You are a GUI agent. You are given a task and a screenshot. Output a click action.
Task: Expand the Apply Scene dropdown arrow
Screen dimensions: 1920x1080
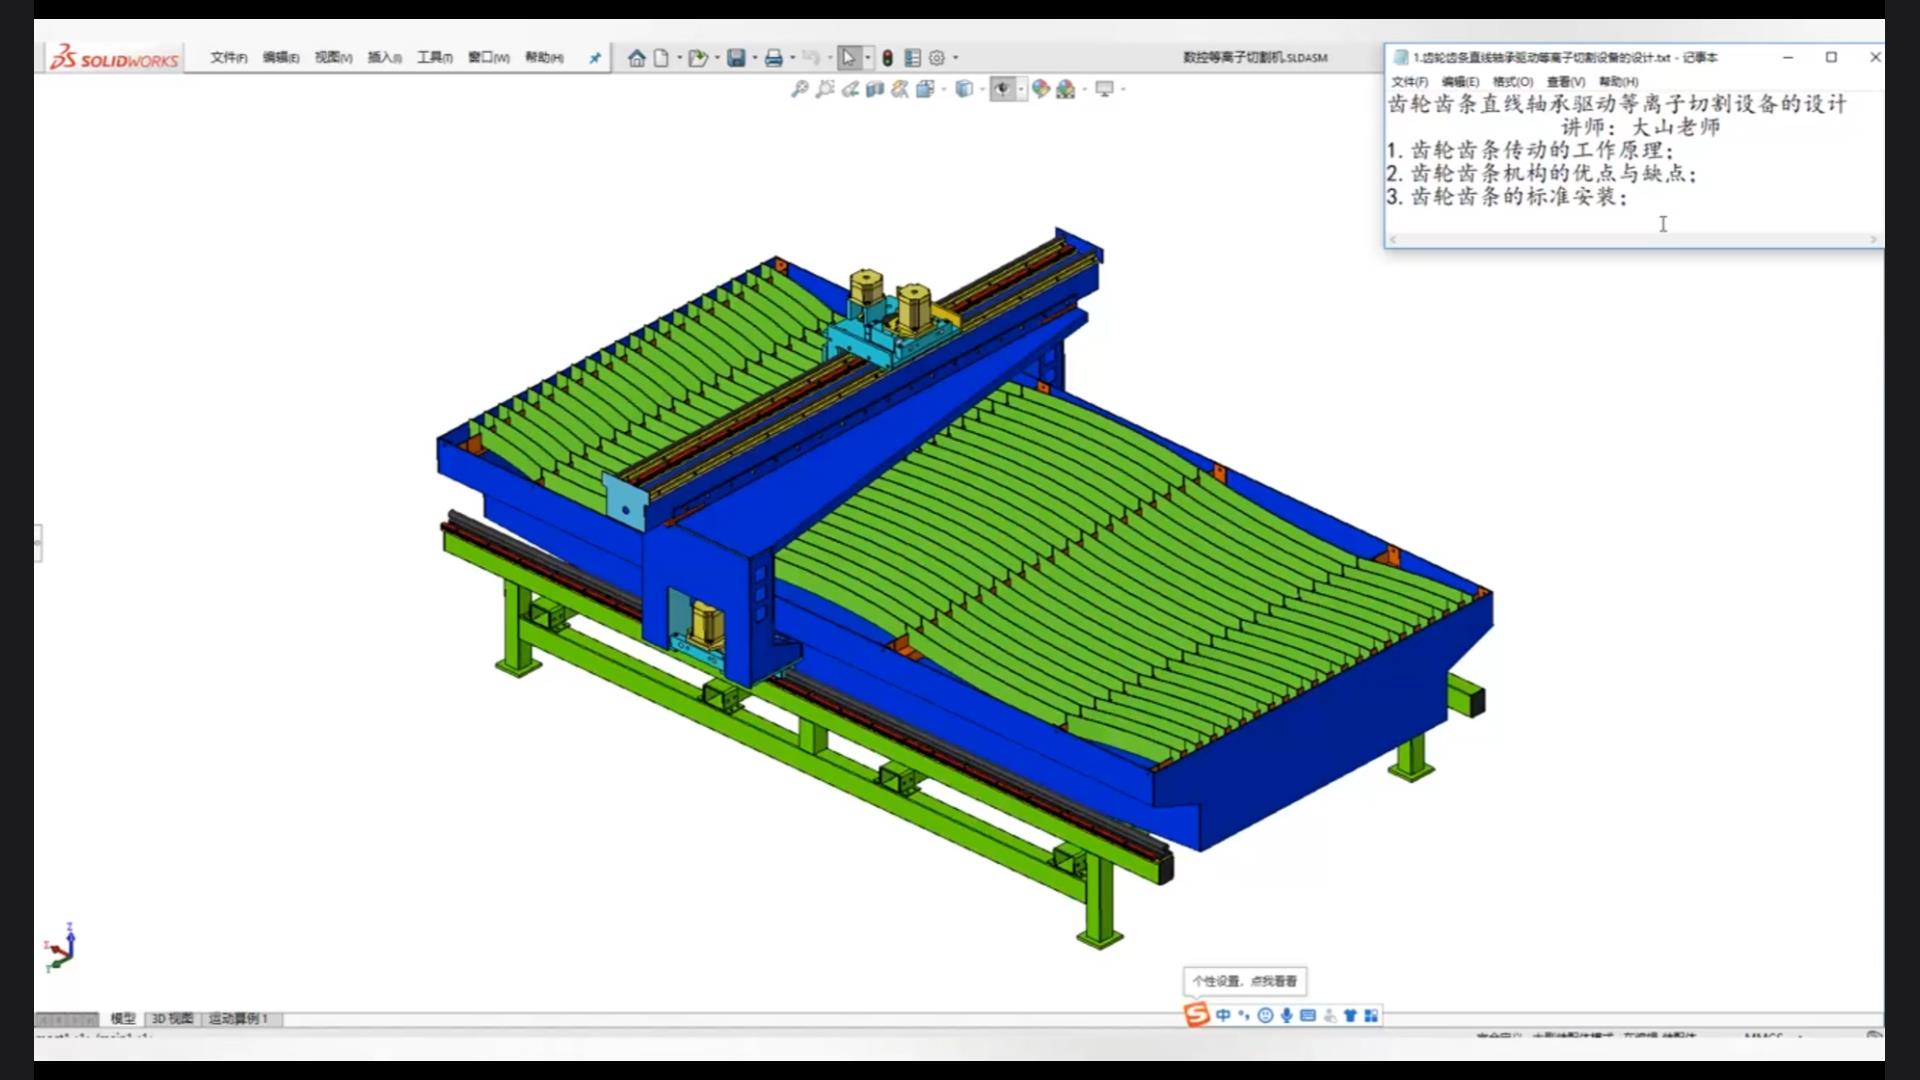1085,89
